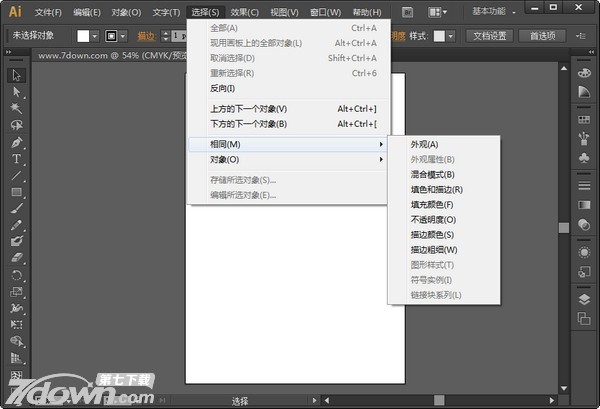Pick the Eraser tool
The width and height of the screenshot is (600, 409).
(16, 258)
